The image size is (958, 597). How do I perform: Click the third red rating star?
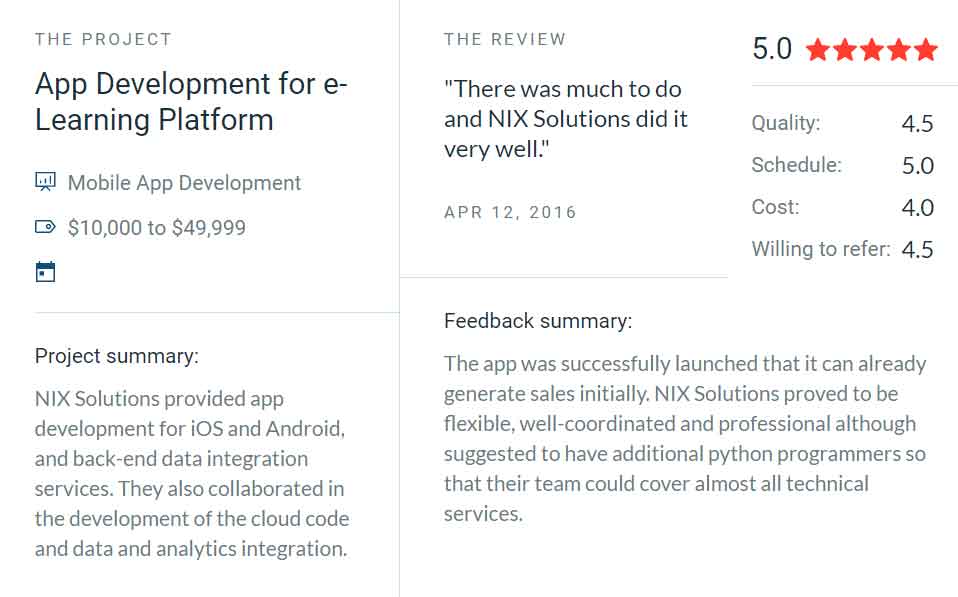tap(872, 49)
